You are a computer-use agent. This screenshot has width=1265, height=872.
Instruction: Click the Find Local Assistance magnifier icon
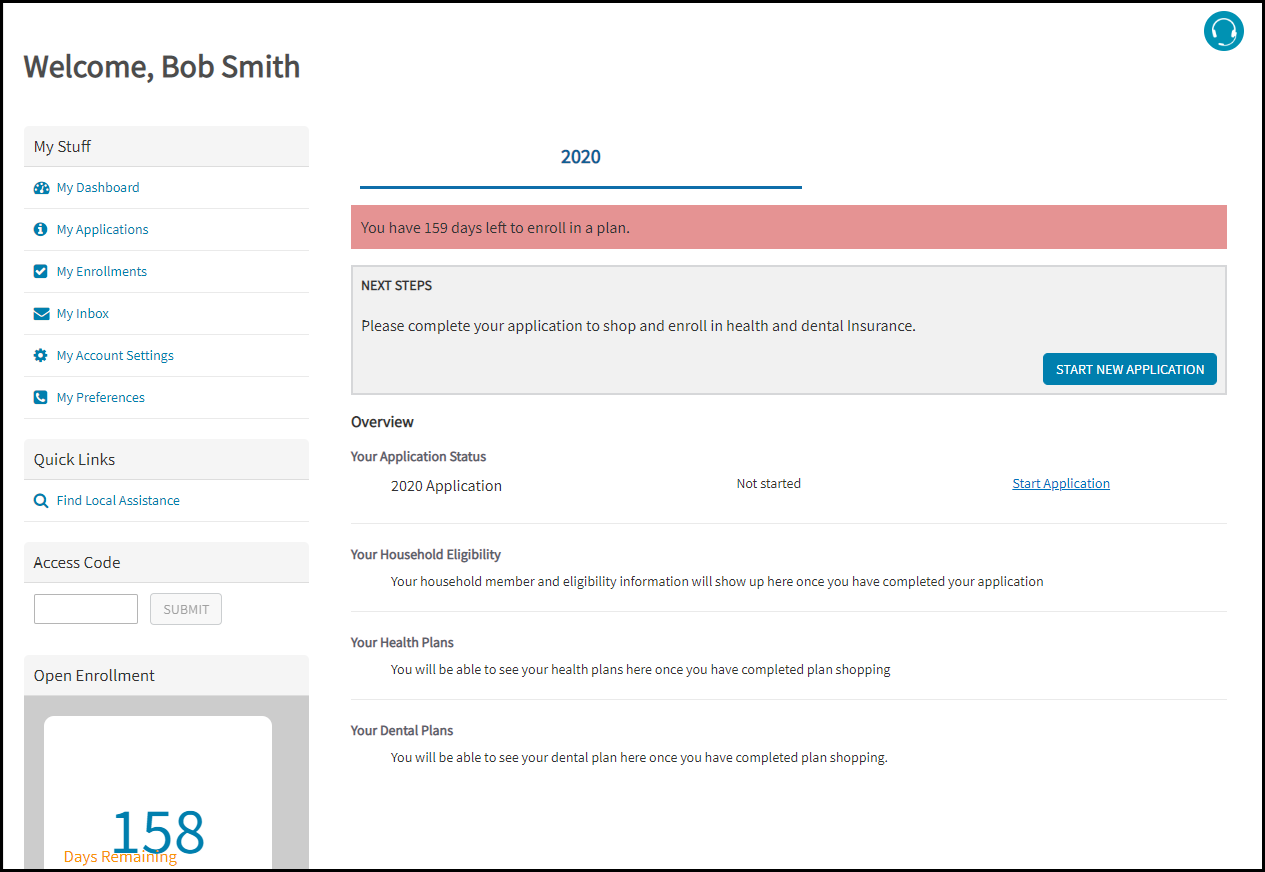click(x=41, y=501)
